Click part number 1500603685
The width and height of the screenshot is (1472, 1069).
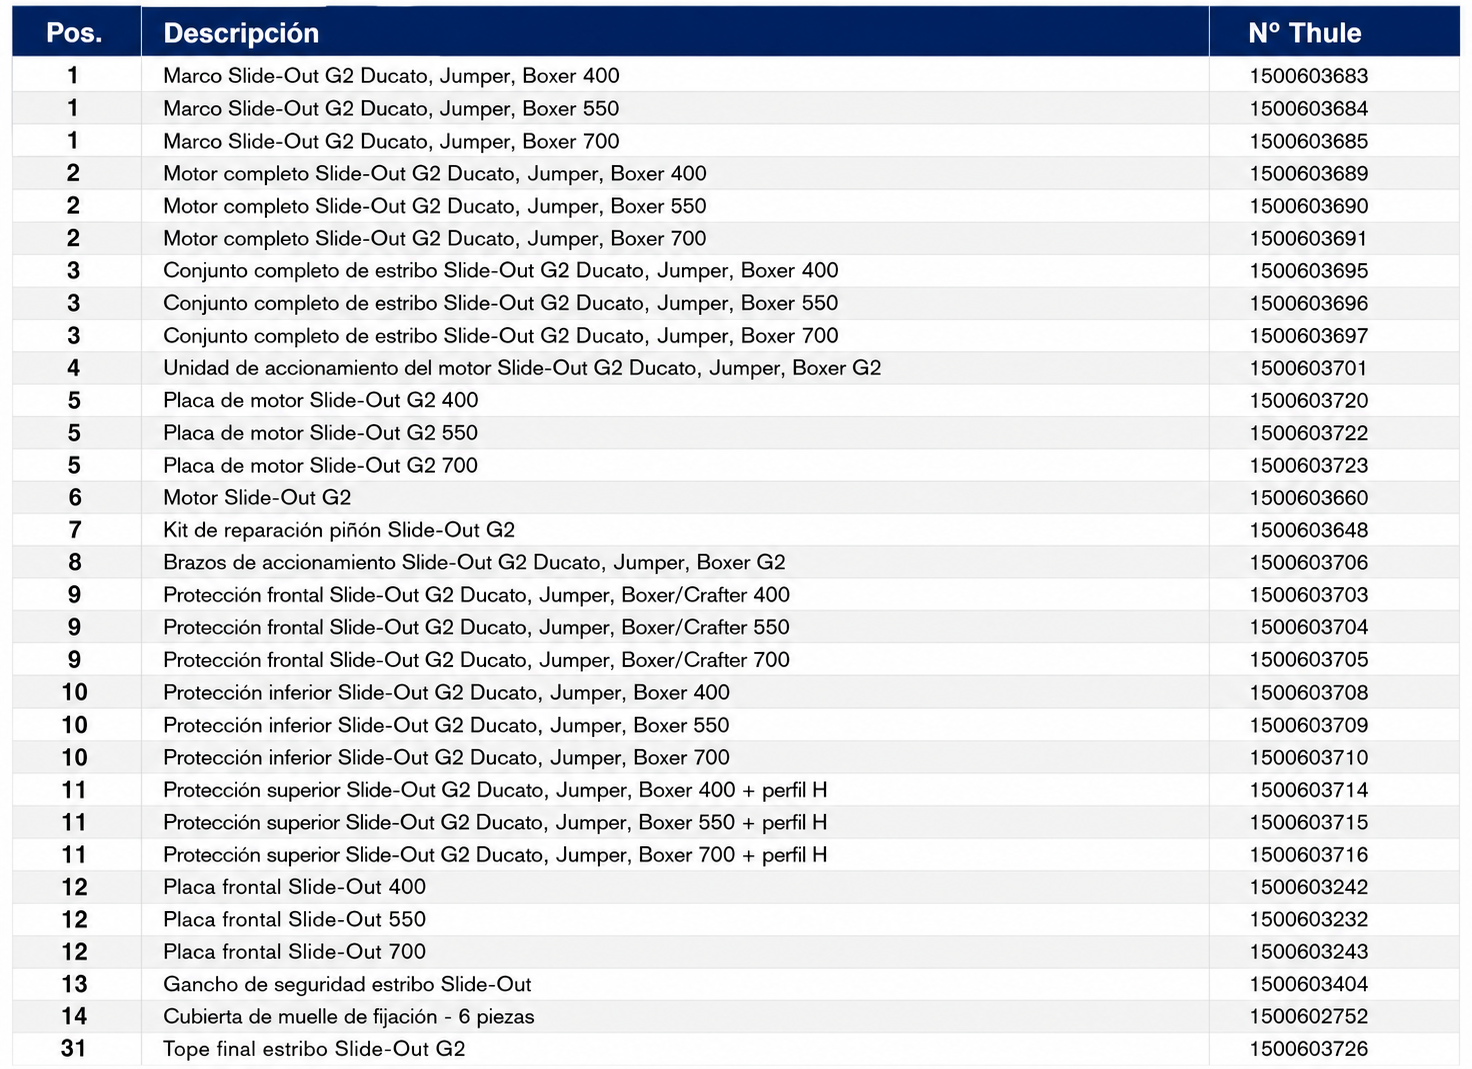[x=1308, y=141]
